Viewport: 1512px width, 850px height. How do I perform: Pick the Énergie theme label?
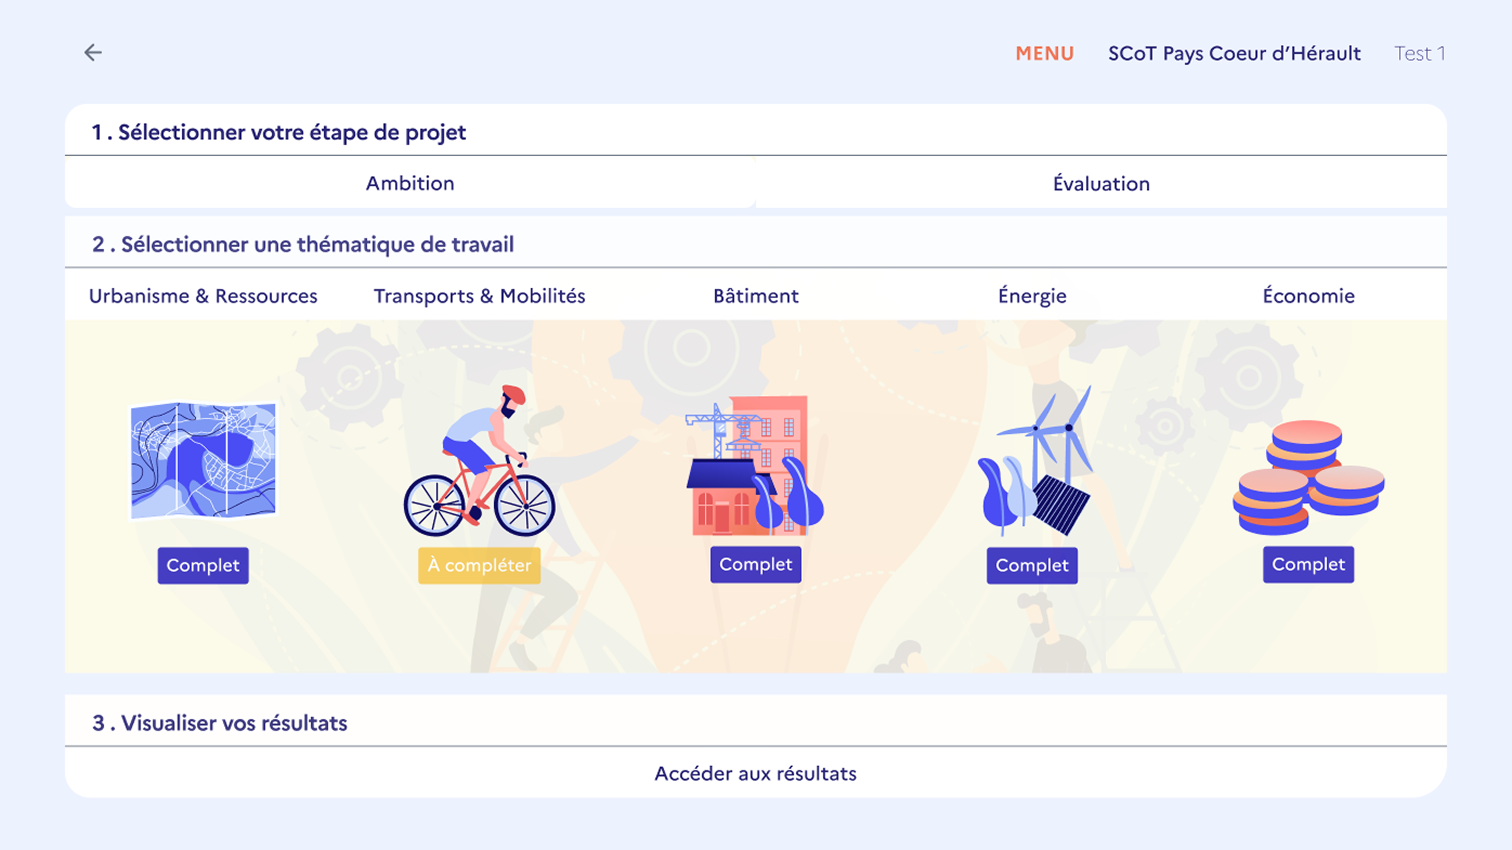(x=1032, y=296)
